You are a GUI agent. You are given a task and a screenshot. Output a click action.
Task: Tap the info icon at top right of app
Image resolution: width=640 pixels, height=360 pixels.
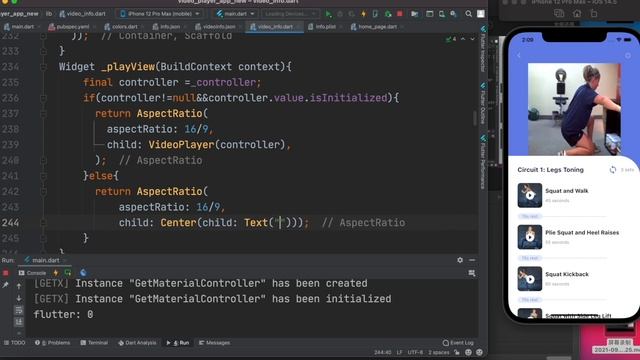(x=628, y=55)
